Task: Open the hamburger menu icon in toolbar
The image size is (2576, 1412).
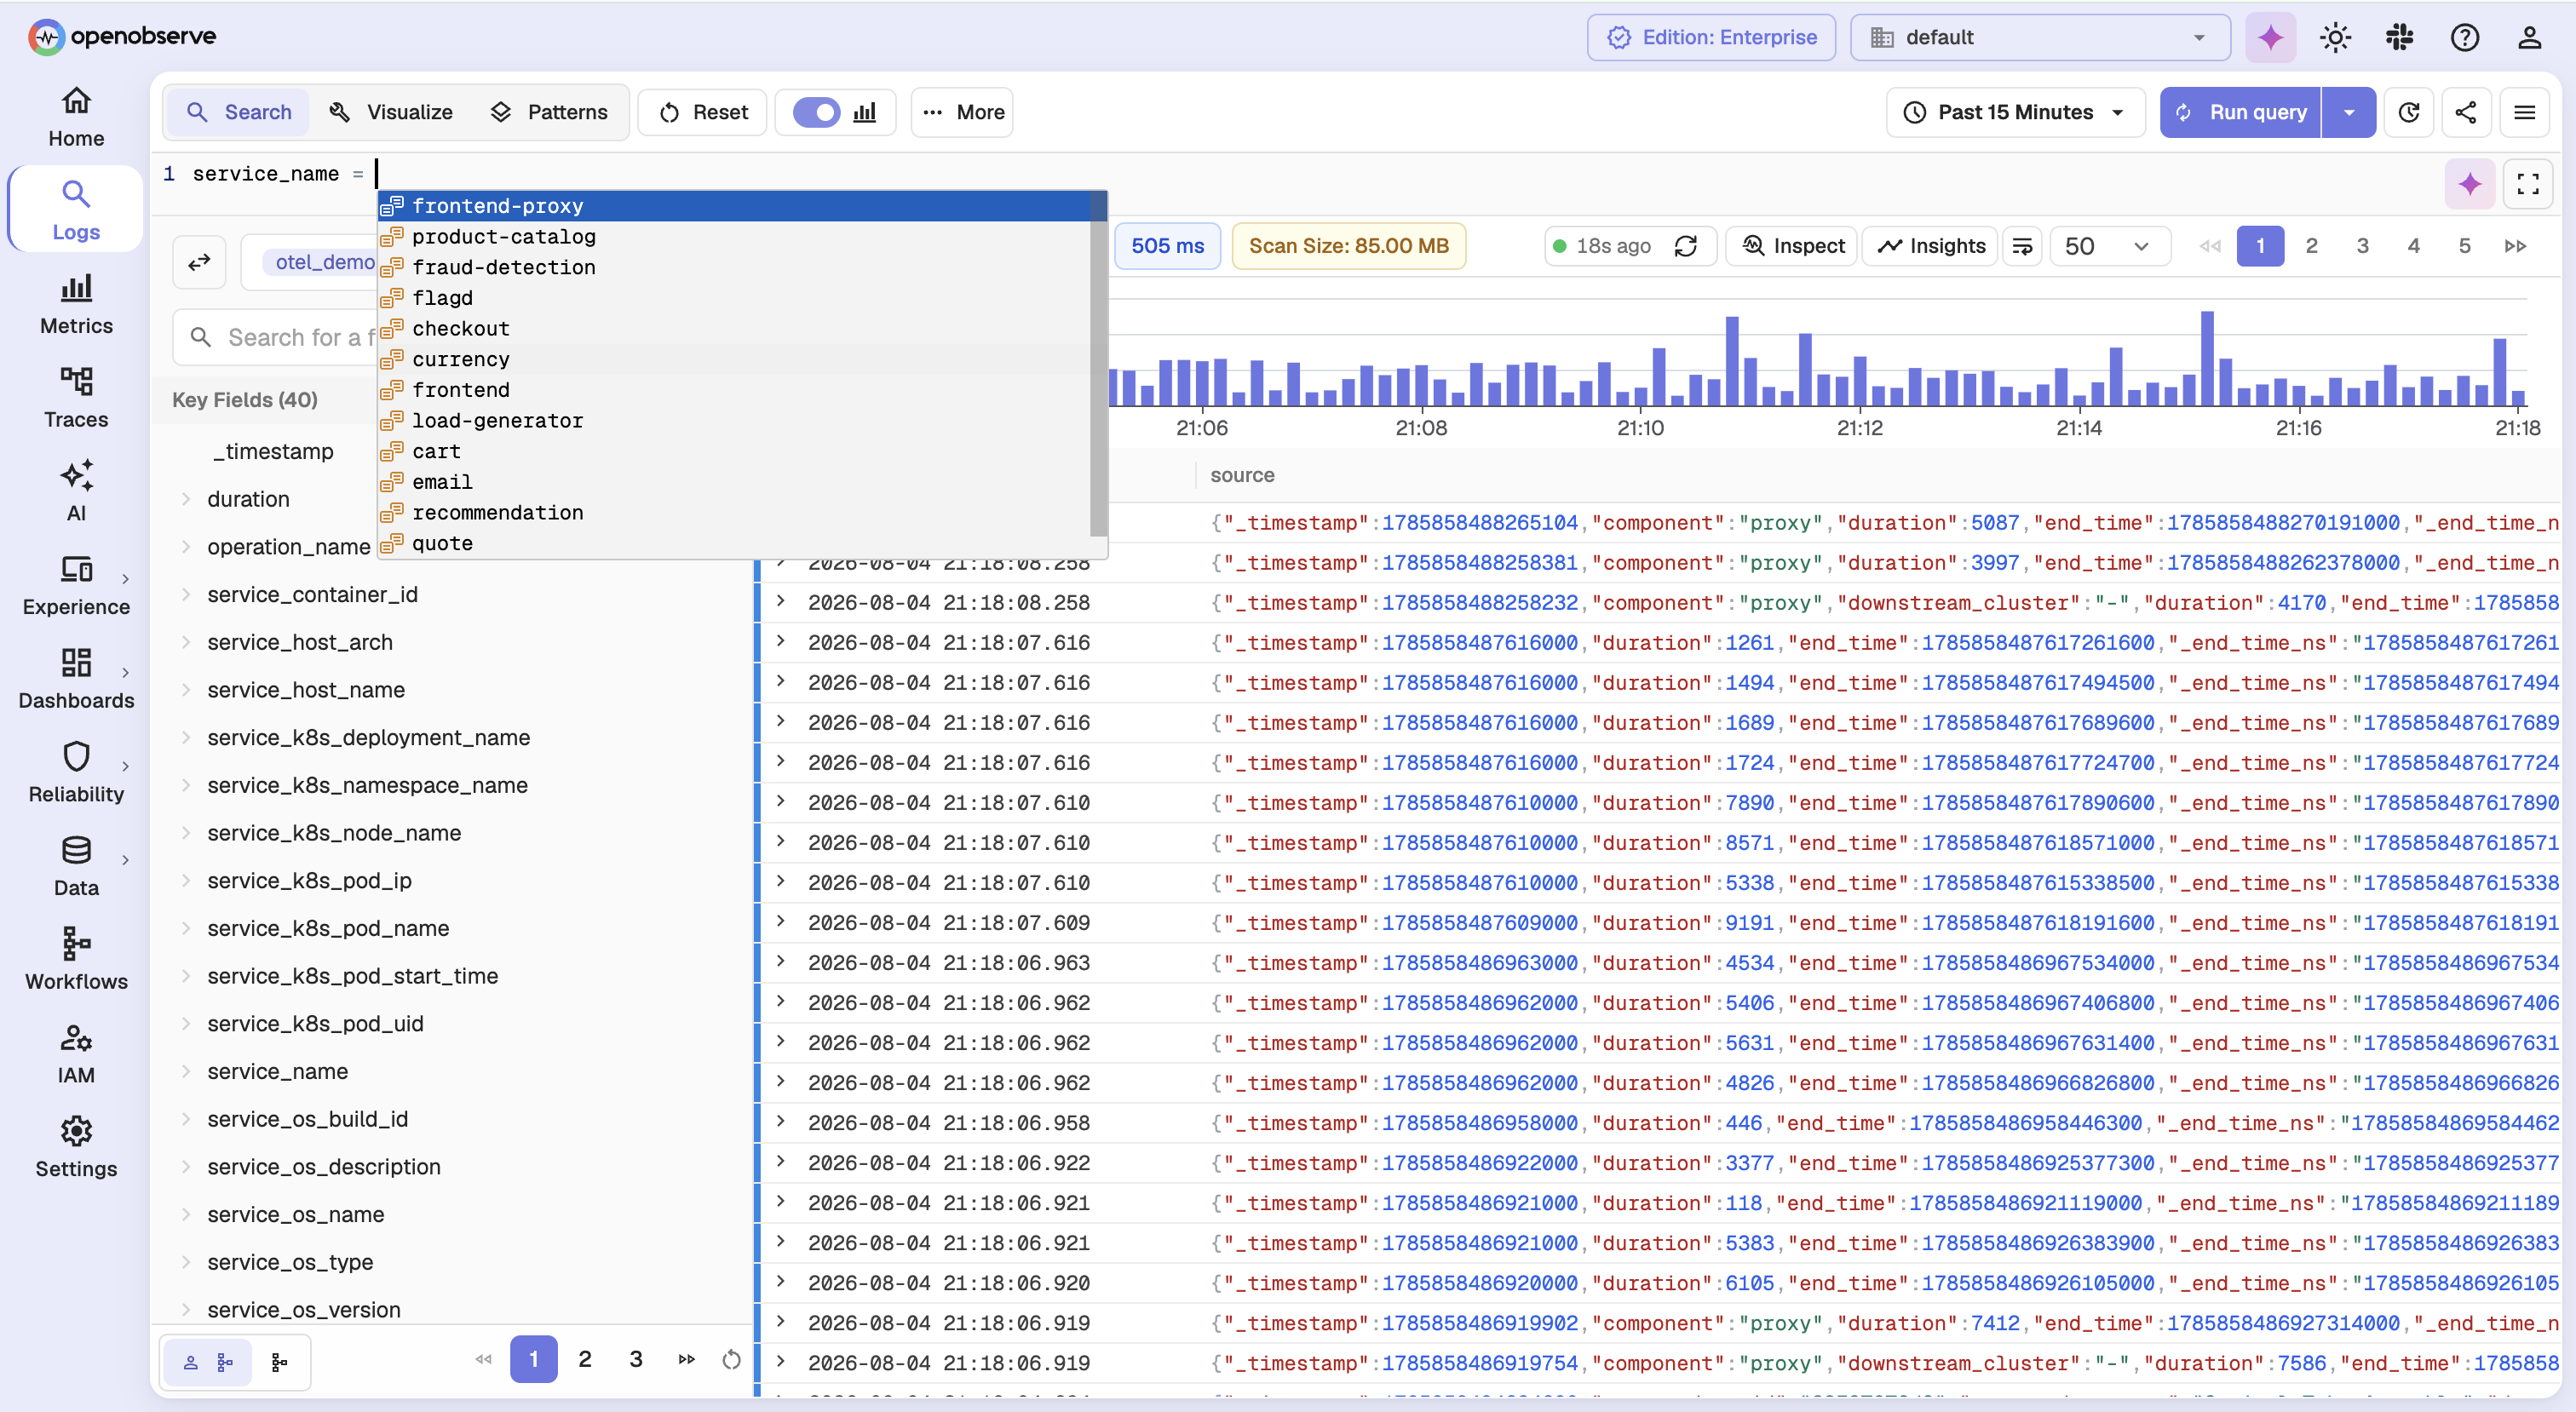Action: 2525,112
